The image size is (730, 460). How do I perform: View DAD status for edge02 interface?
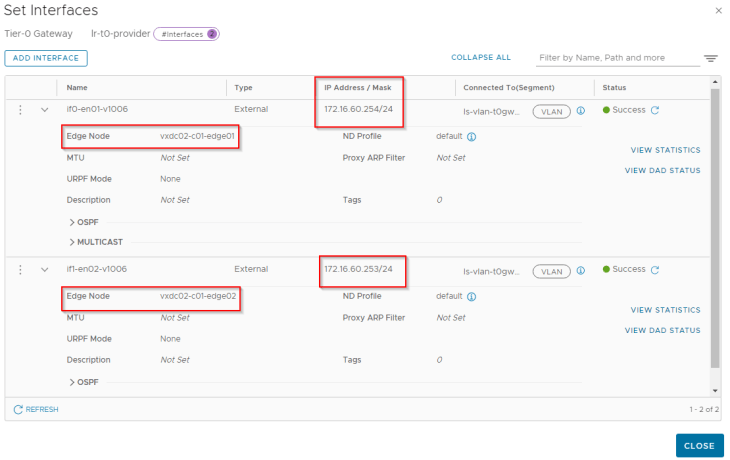coord(662,330)
